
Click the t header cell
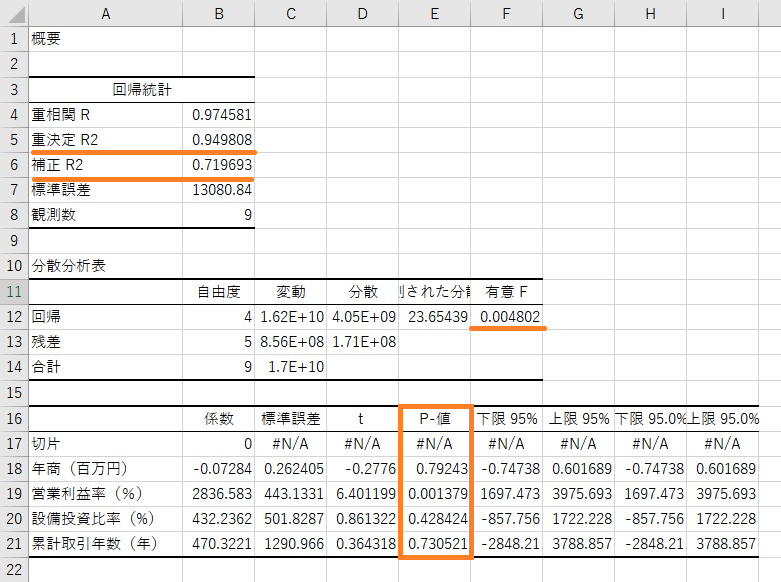coord(361,418)
